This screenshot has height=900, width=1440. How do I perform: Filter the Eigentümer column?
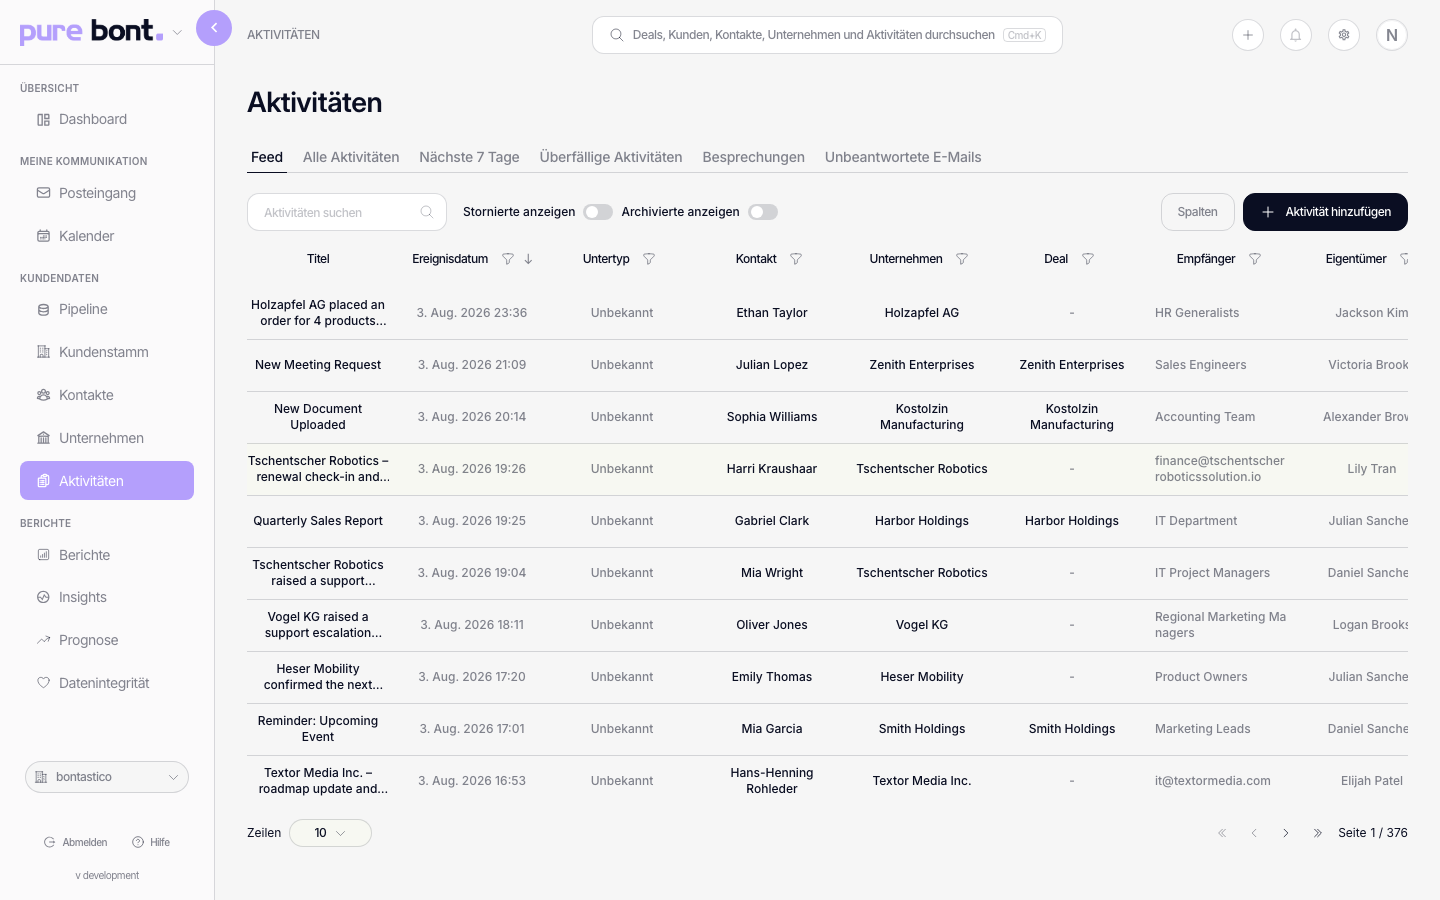(x=1404, y=259)
